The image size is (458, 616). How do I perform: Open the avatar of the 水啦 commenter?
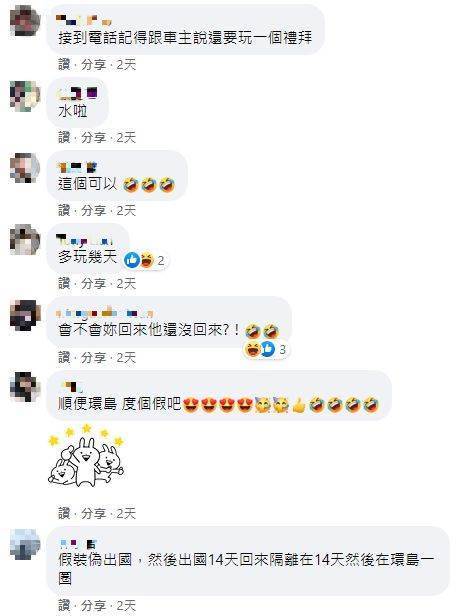click(x=25, y=96)
